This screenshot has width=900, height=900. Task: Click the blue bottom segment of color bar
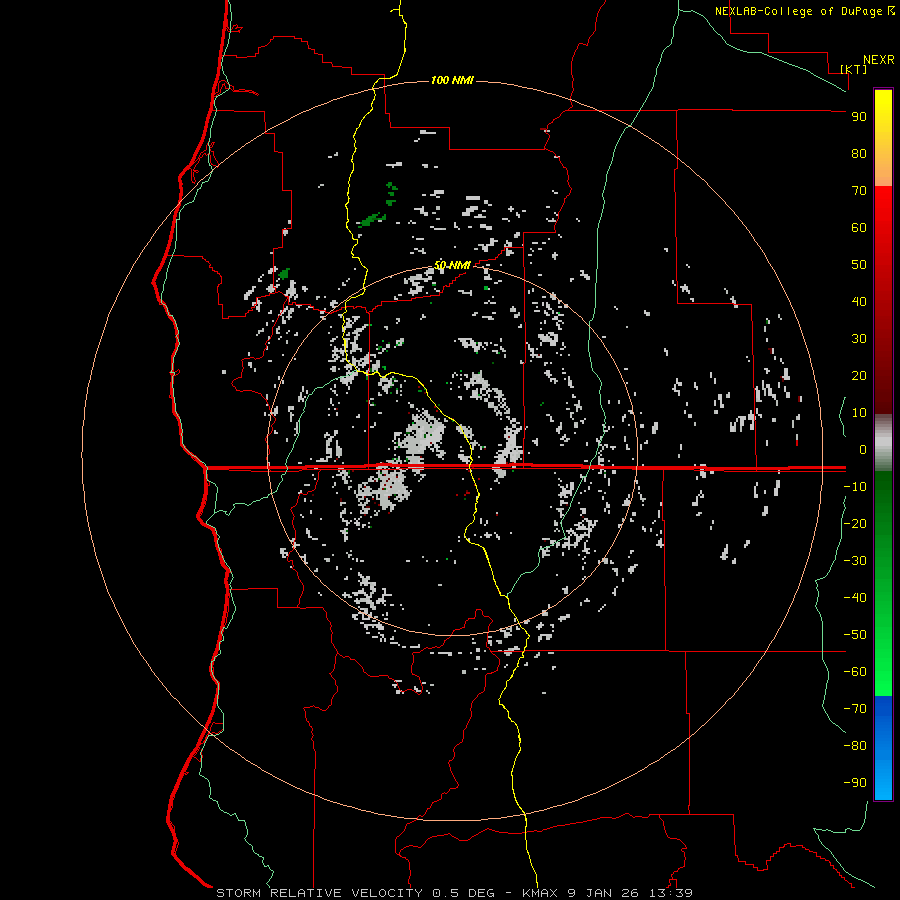[883, 747]
